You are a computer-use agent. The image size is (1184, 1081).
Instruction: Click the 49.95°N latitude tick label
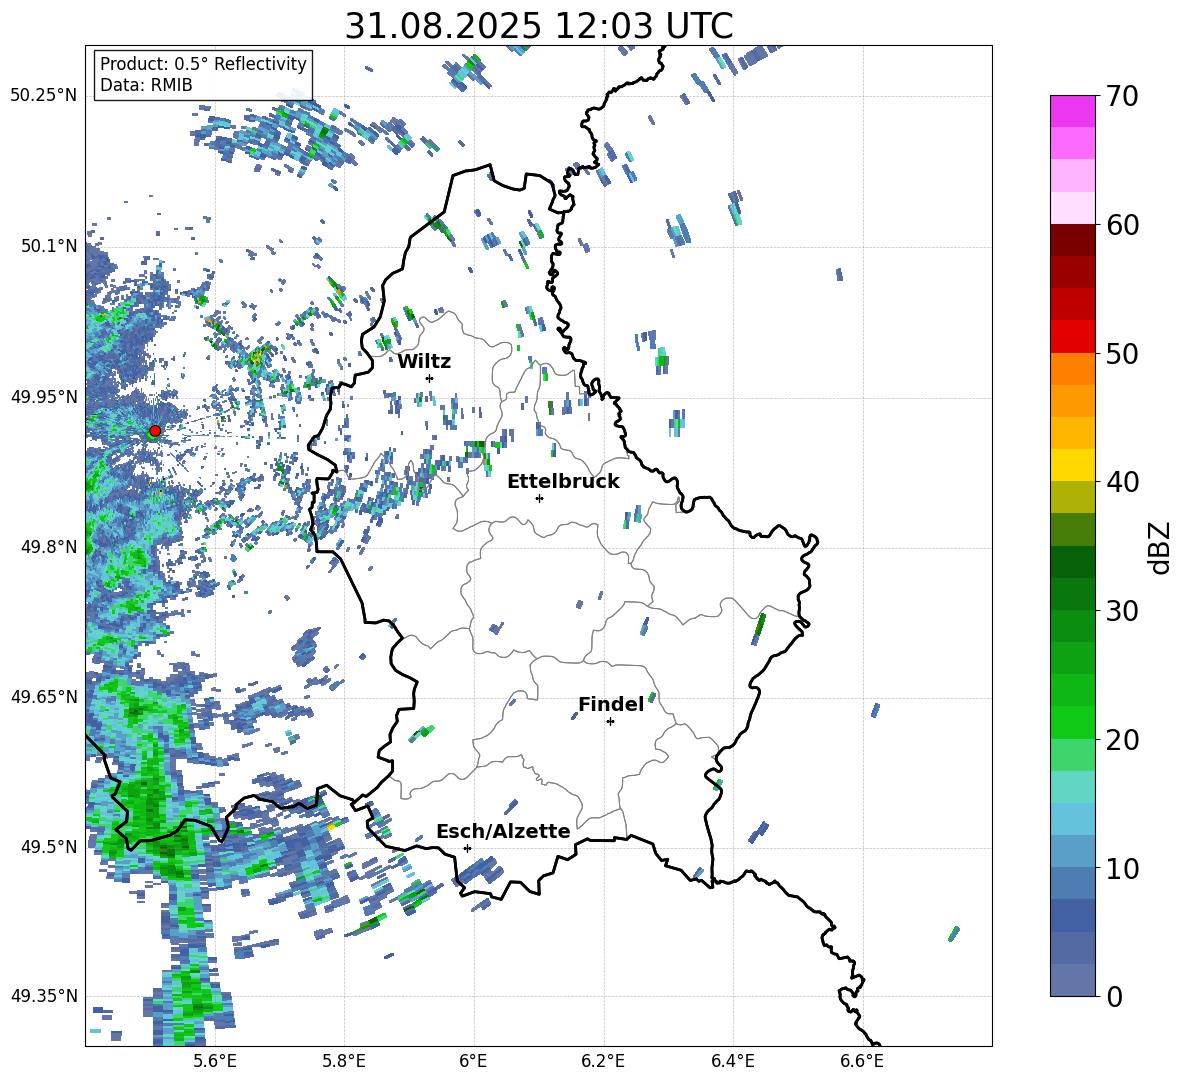point(44,396)
